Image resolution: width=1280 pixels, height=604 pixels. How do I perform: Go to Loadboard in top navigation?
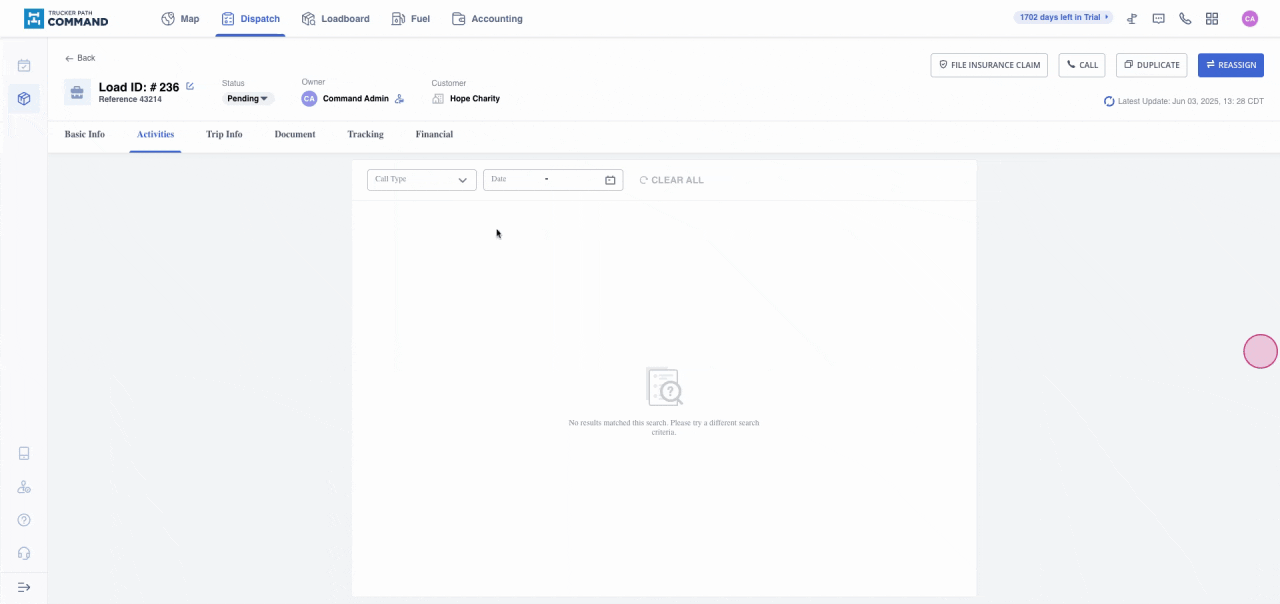336,19
